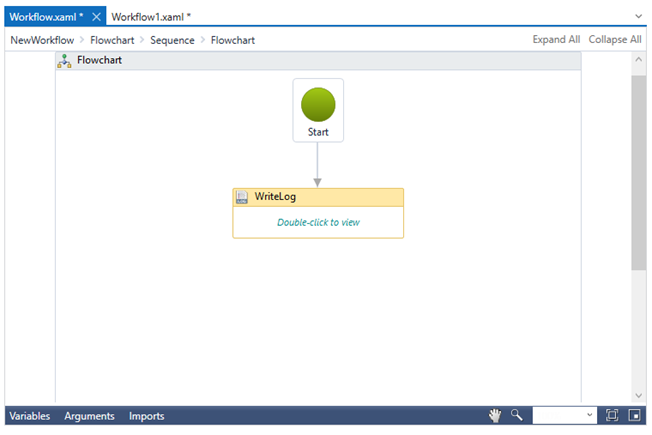
Task: Open the Variables panel
Action: (x=29, y=416)
